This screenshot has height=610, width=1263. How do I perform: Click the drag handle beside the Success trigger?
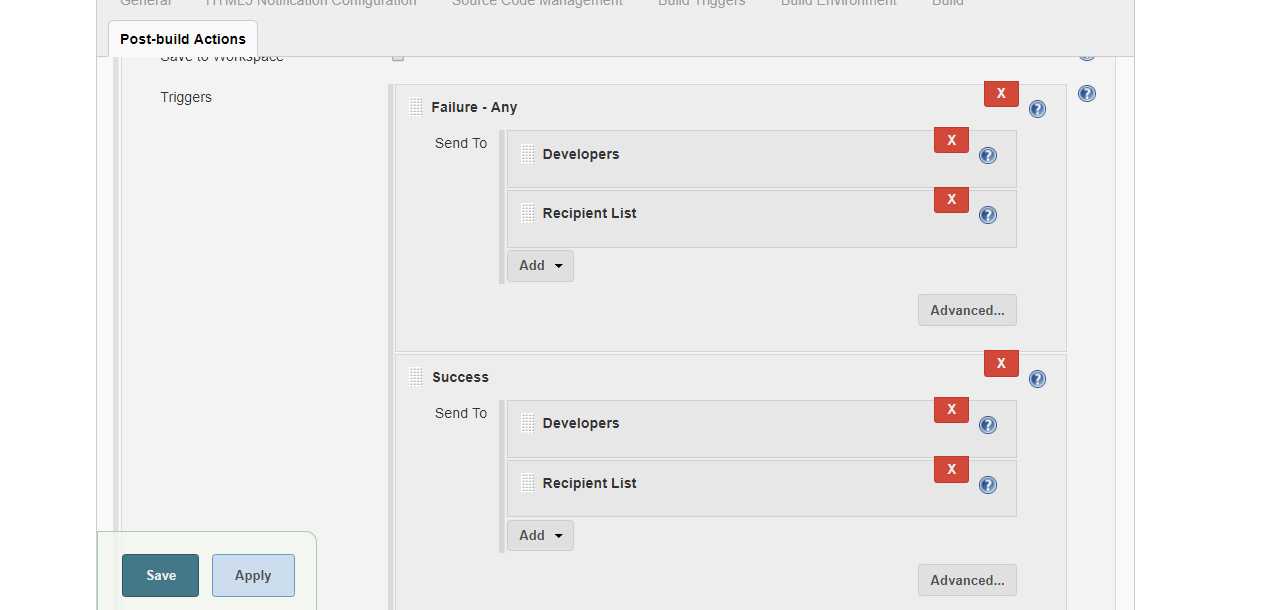pos(416,377)
